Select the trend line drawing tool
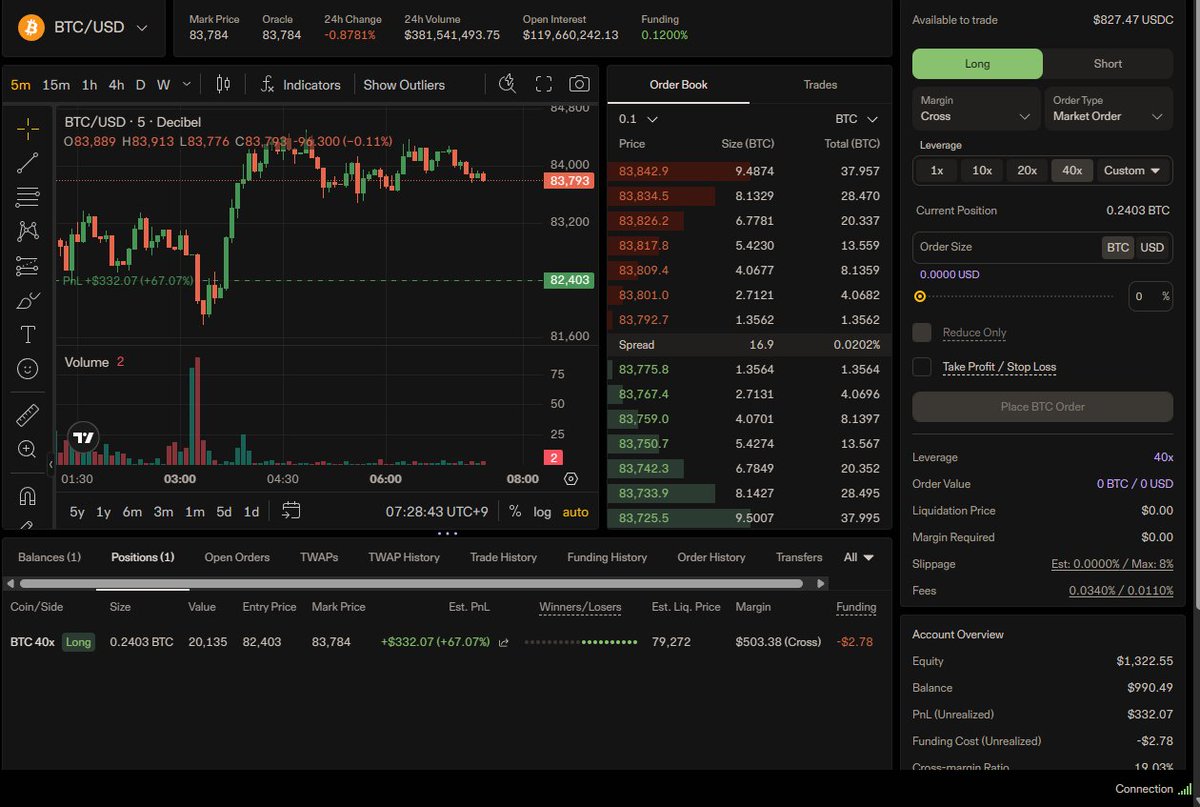The width and height of the screenshot is (1200, 807). pos(28,163)
